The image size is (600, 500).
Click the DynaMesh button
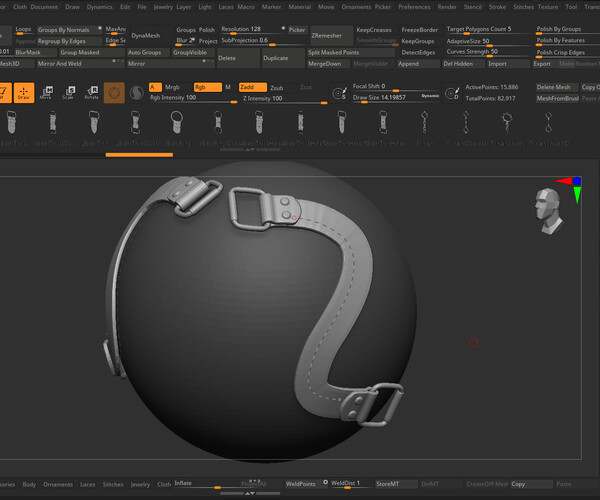[x=150, y=36]
